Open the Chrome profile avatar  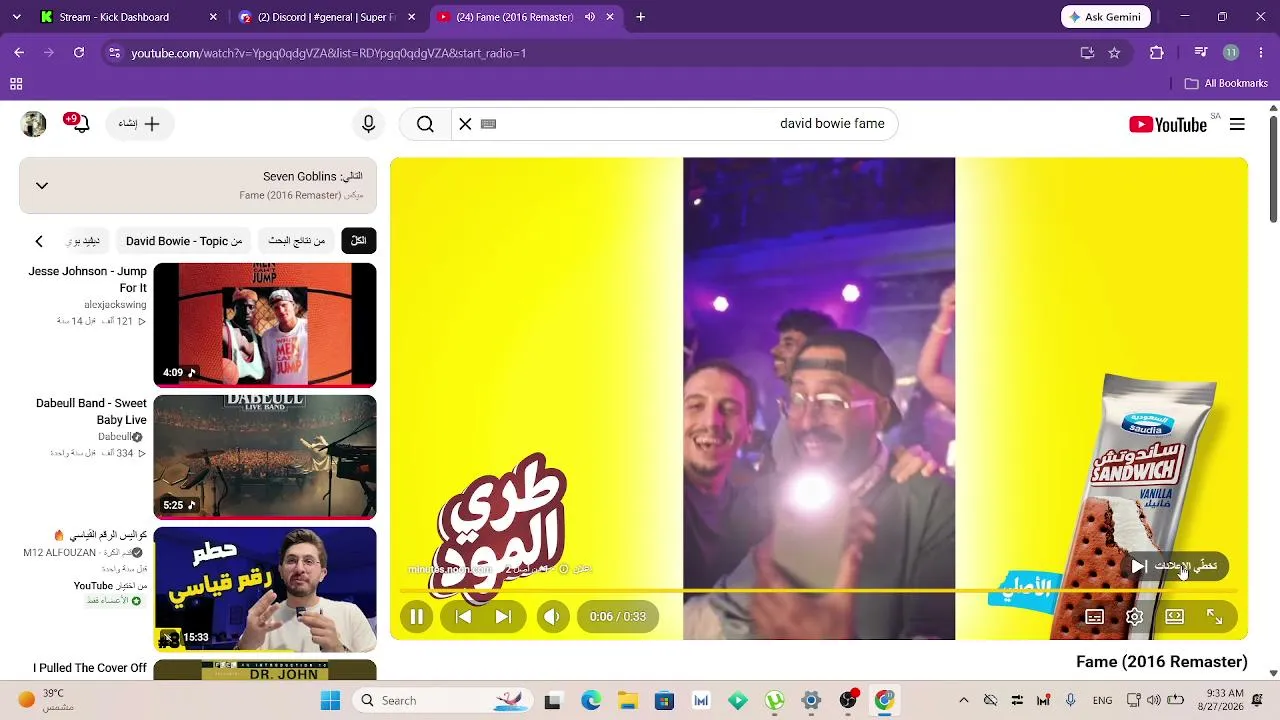click(1231, 53)
